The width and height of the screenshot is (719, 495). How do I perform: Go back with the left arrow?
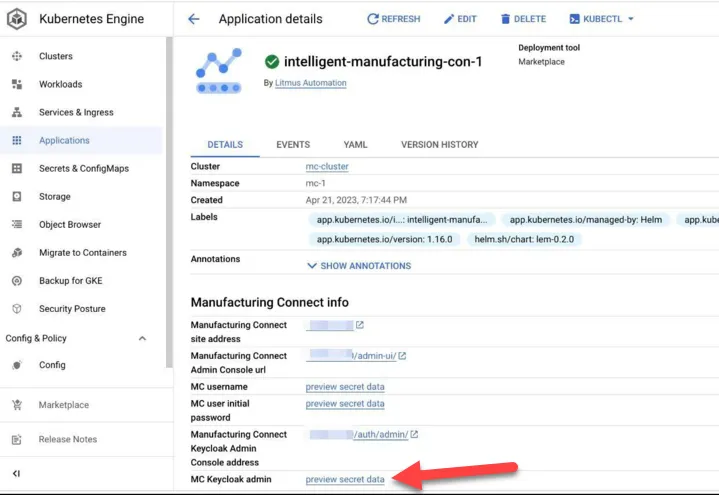click(194, 19)
